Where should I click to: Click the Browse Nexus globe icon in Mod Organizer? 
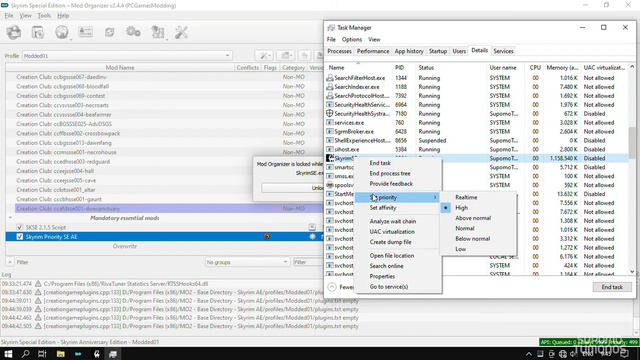pos(62,32)
